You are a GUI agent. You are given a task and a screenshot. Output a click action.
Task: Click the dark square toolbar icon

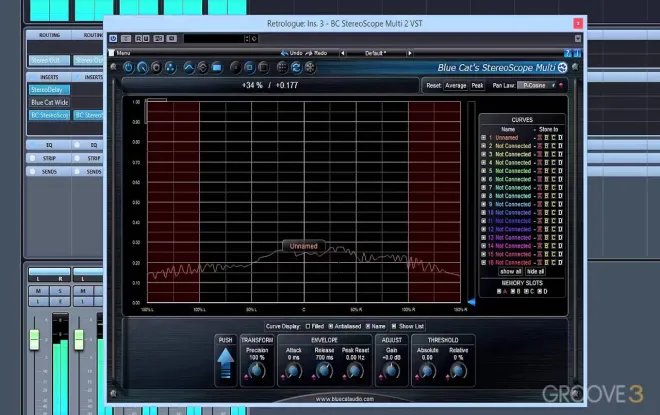(x=263, y=67)
